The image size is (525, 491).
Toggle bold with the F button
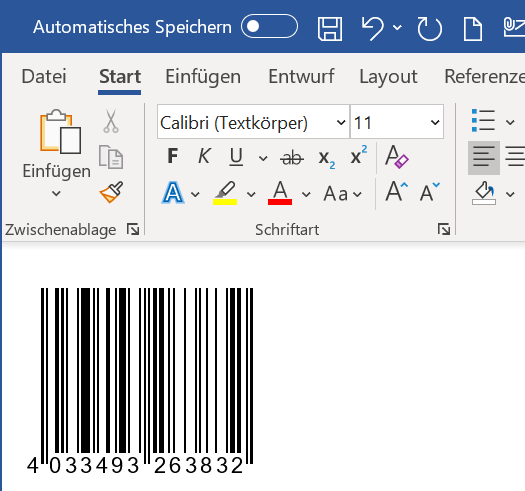coord(173,156)
